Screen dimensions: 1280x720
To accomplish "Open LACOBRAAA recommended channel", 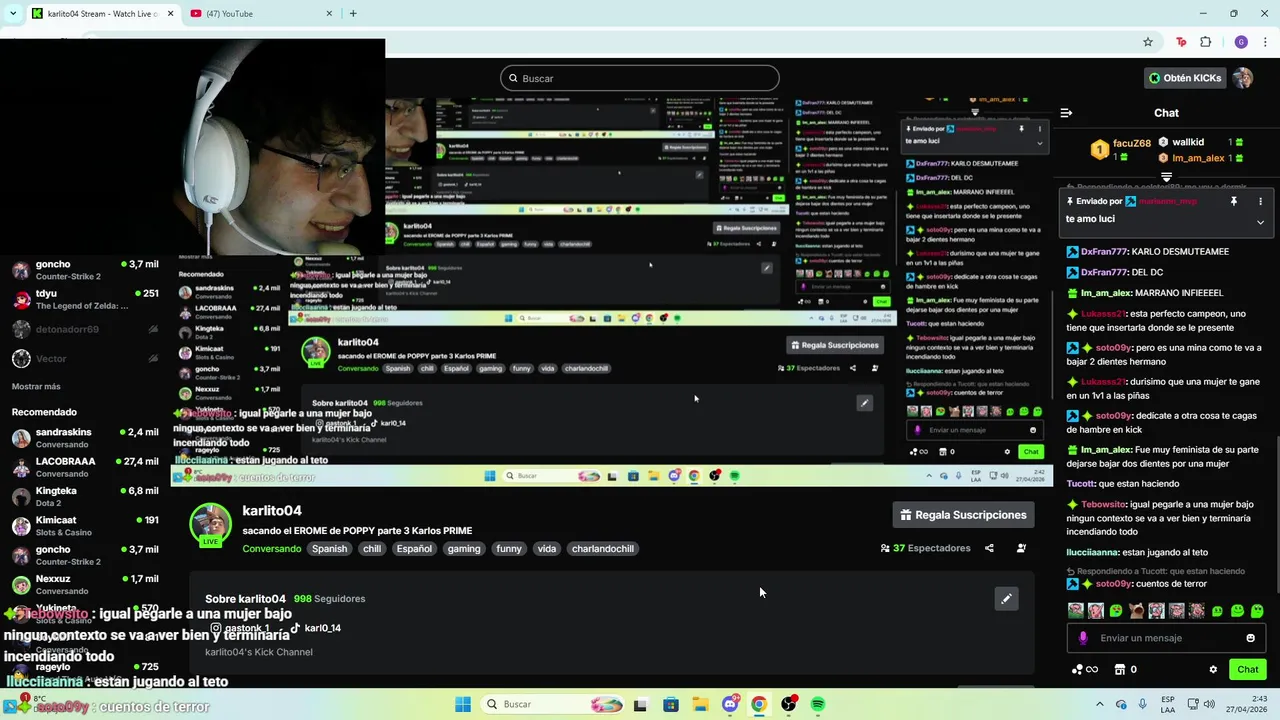I will click(85, 467).
